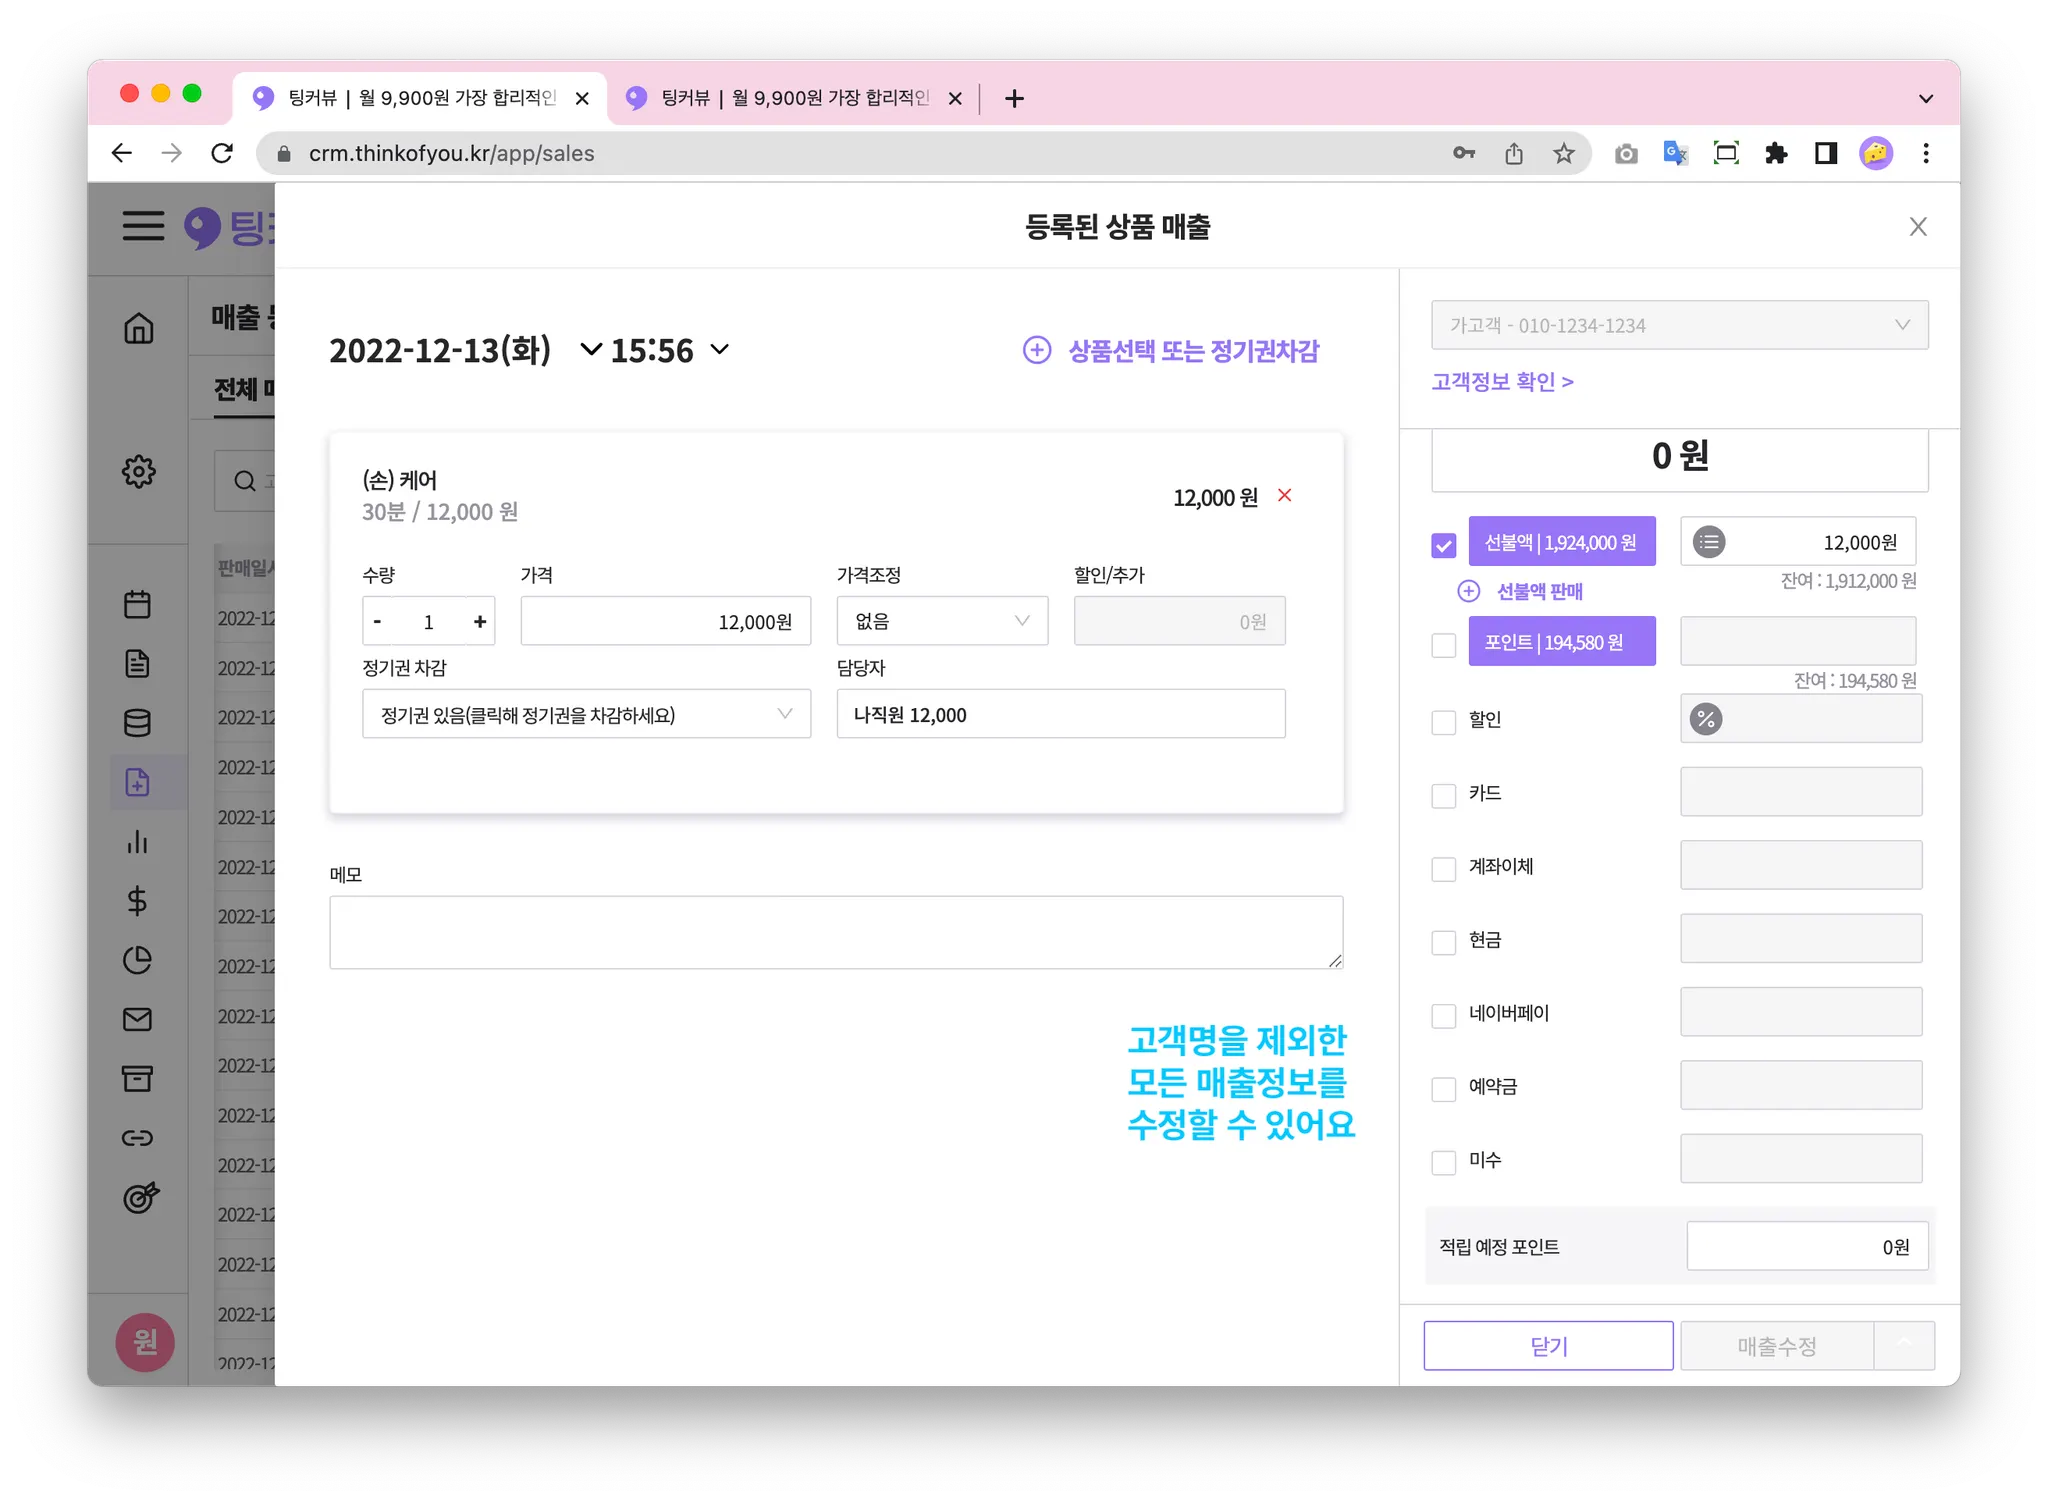Open settings gear in the sidebar
Screen dimensions: 2048x1502
click(x=138, y=471)
